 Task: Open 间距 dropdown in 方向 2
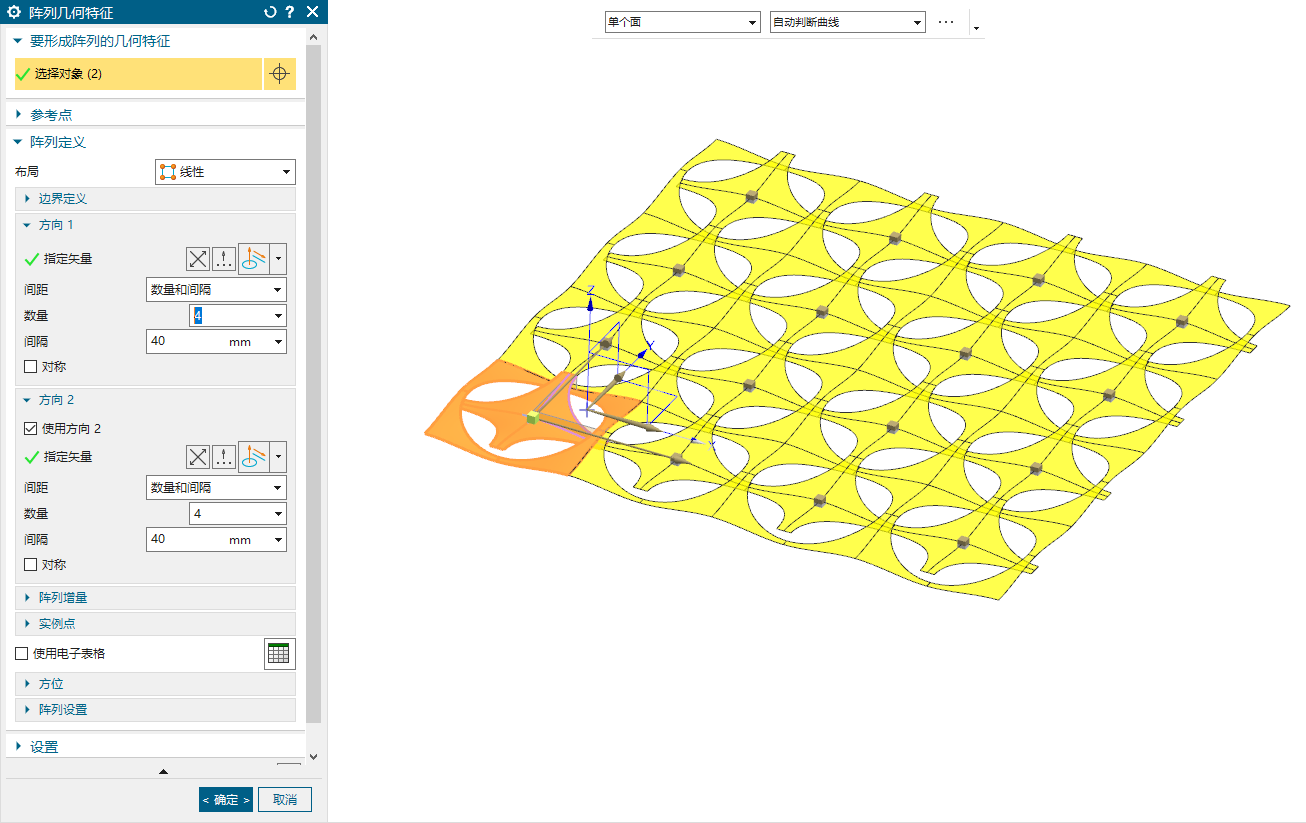216,488
